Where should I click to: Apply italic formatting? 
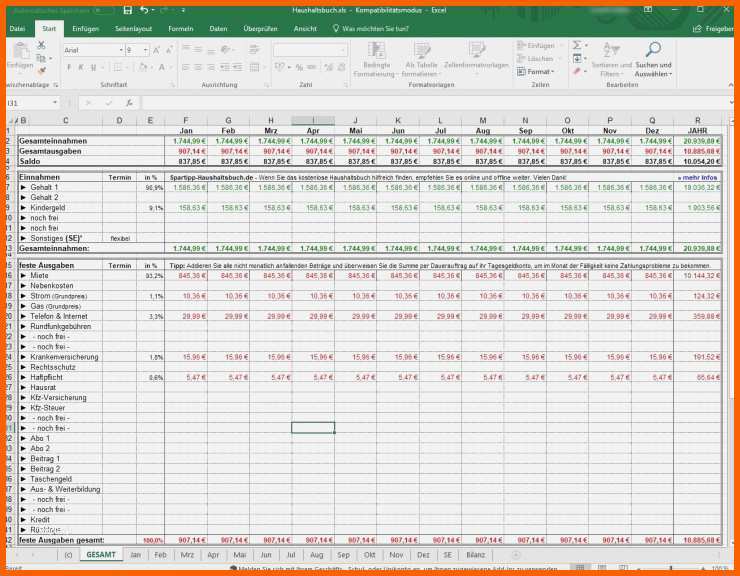click(x=81, y=68)
